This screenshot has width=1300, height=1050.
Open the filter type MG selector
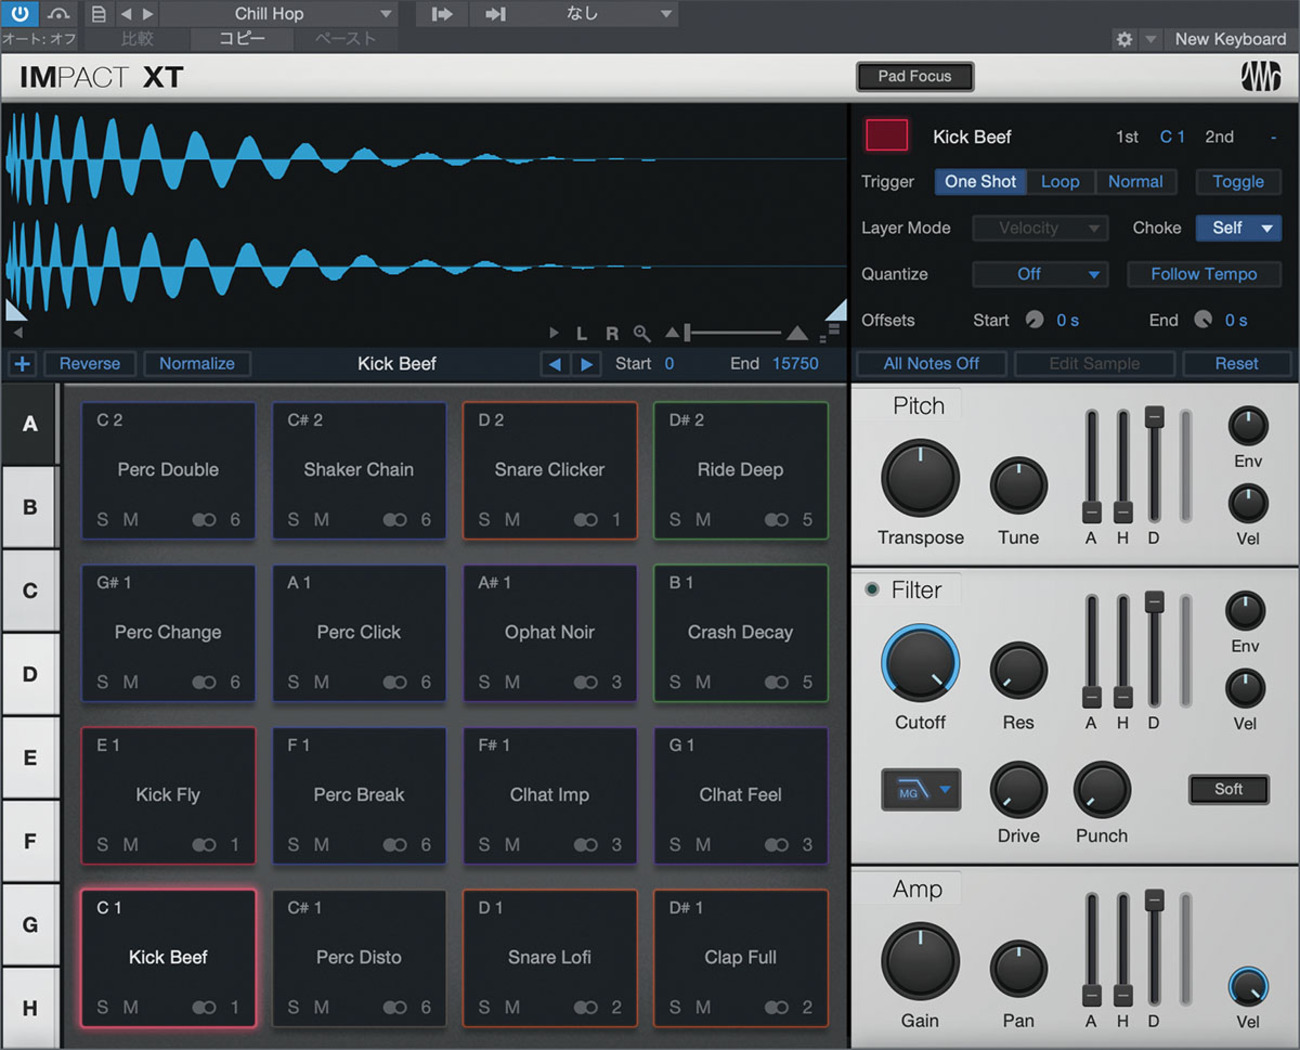(x=920, y=791)
